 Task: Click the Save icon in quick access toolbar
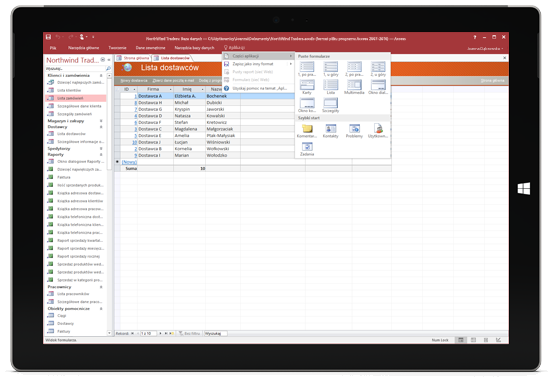pyautogui.click(x=48, y=37)
